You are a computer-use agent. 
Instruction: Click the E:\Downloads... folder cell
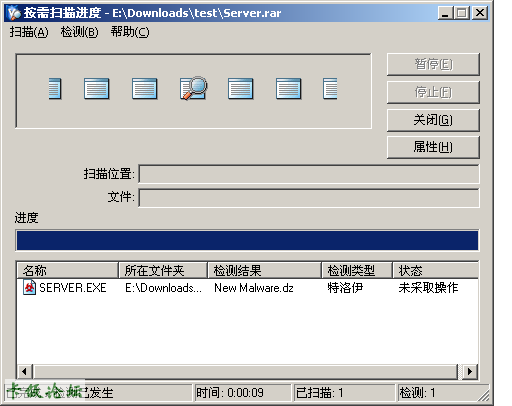(163, 288)
